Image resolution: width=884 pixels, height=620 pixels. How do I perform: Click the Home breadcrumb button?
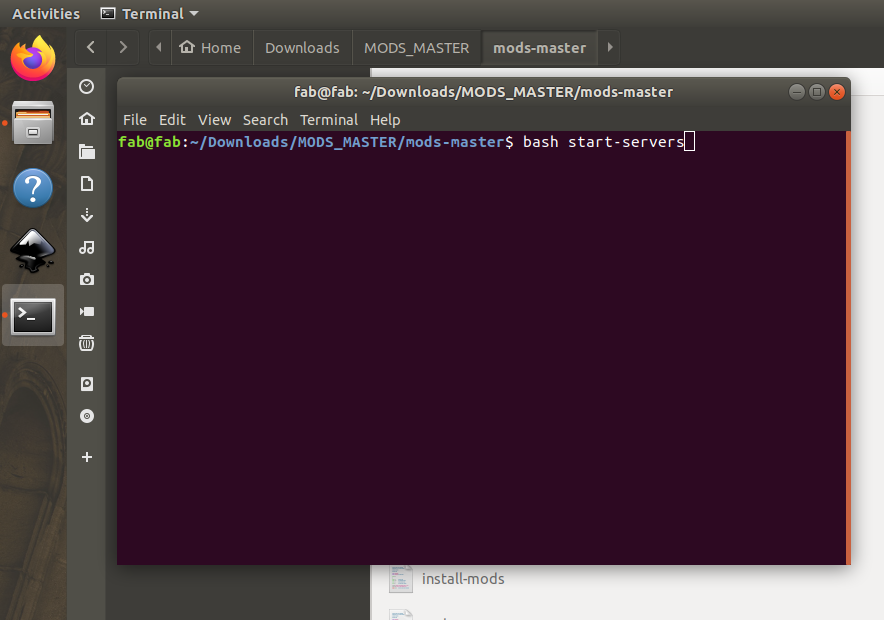click(x=211, y=47)
